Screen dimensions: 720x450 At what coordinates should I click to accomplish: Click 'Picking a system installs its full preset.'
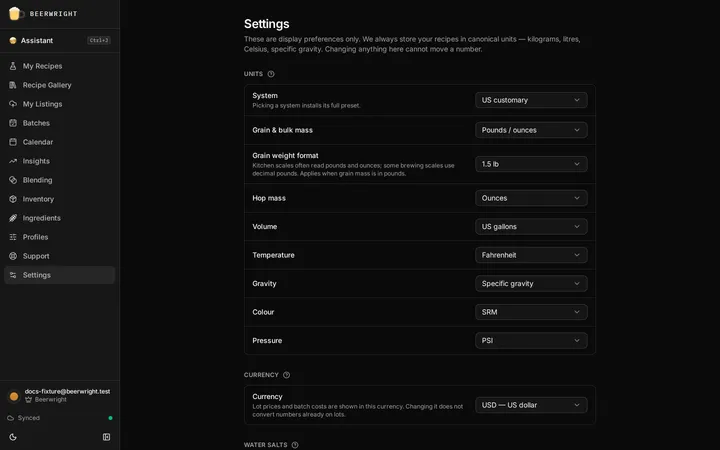tap(306, 106)
